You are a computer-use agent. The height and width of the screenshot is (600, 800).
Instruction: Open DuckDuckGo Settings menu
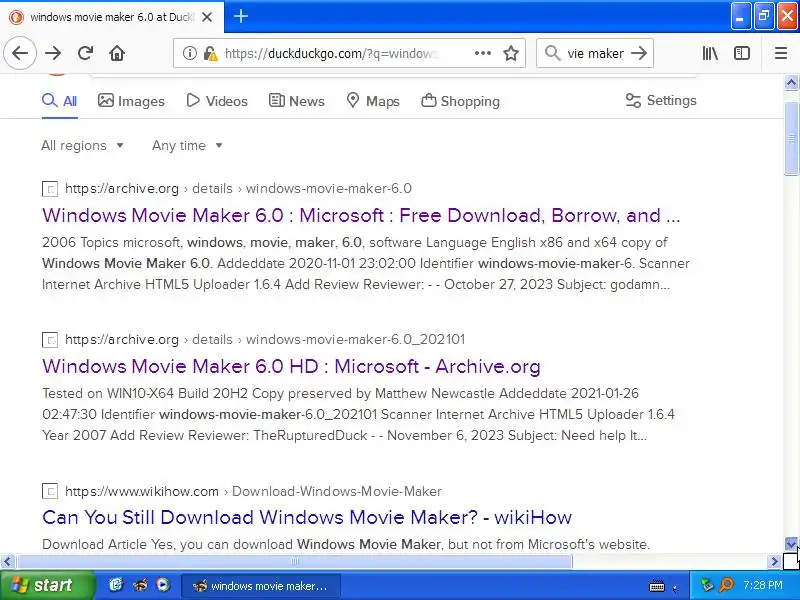[661, 101]
